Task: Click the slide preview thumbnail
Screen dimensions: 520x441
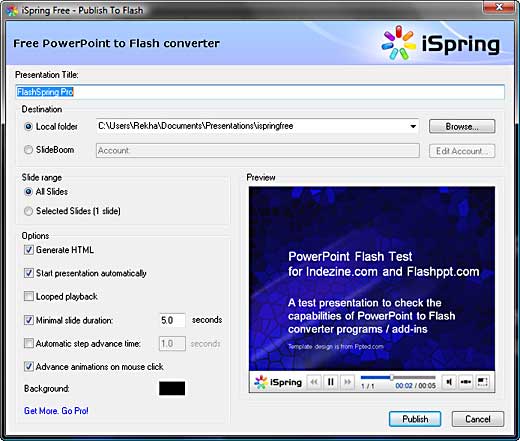Action: pos(372,279)
